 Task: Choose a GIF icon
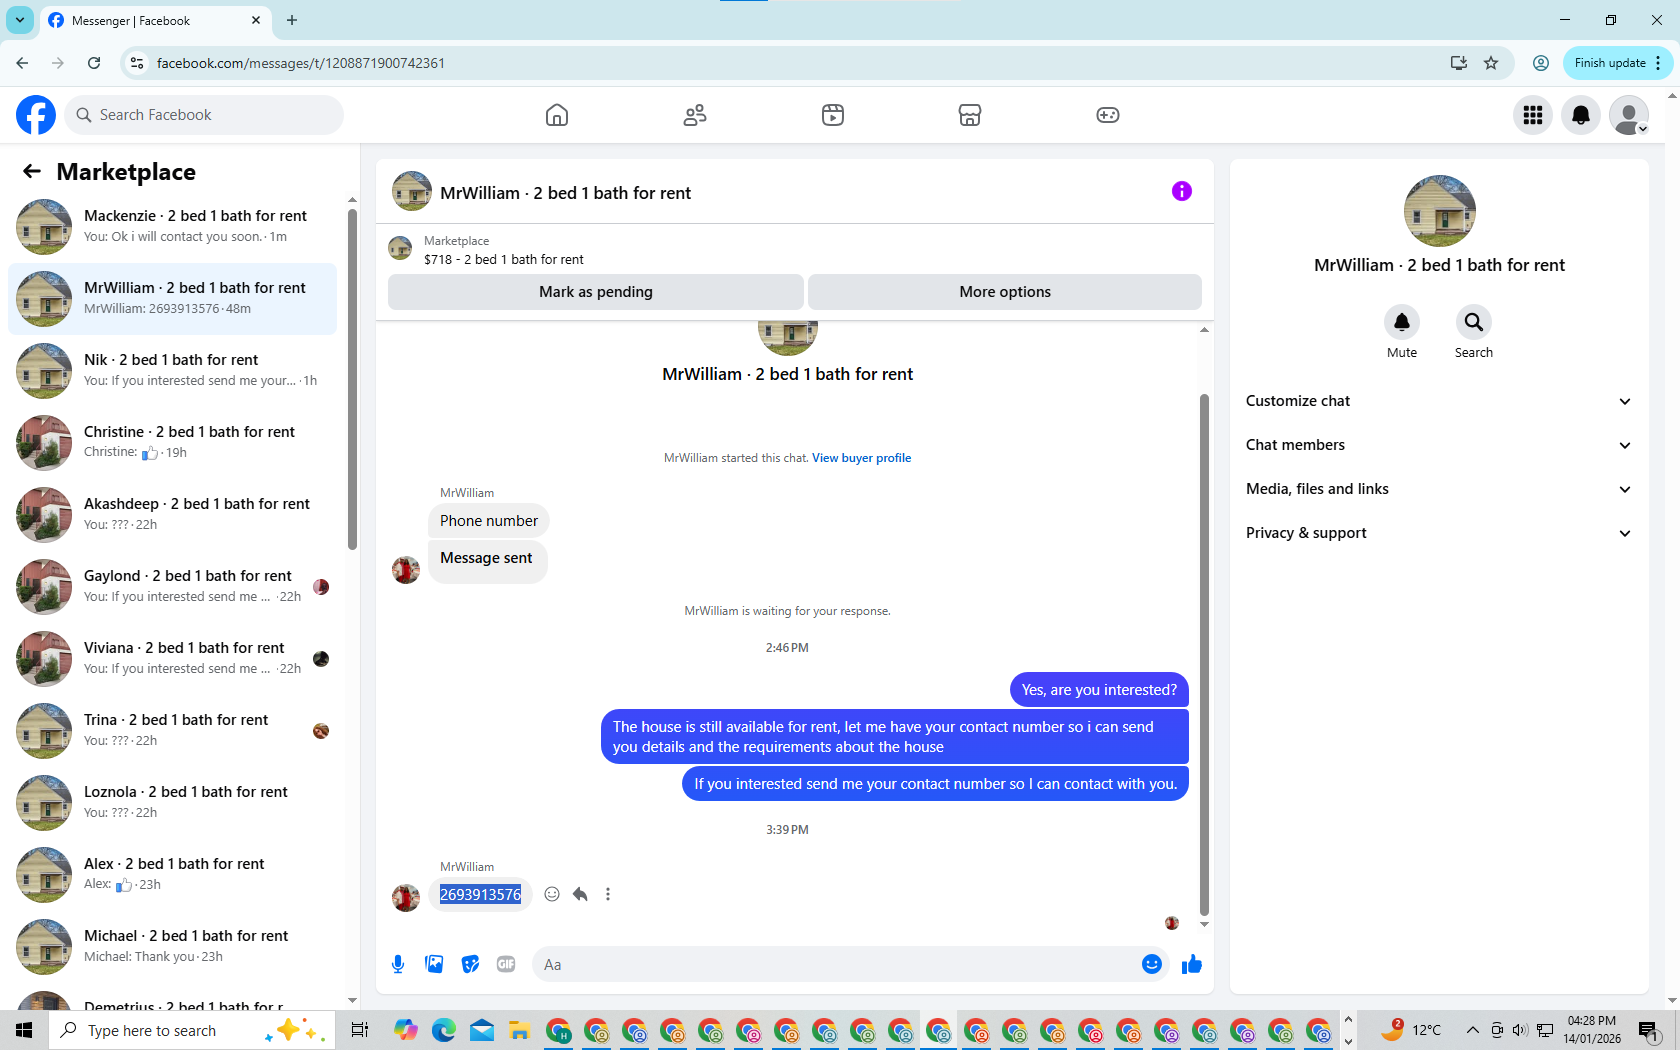506,964
